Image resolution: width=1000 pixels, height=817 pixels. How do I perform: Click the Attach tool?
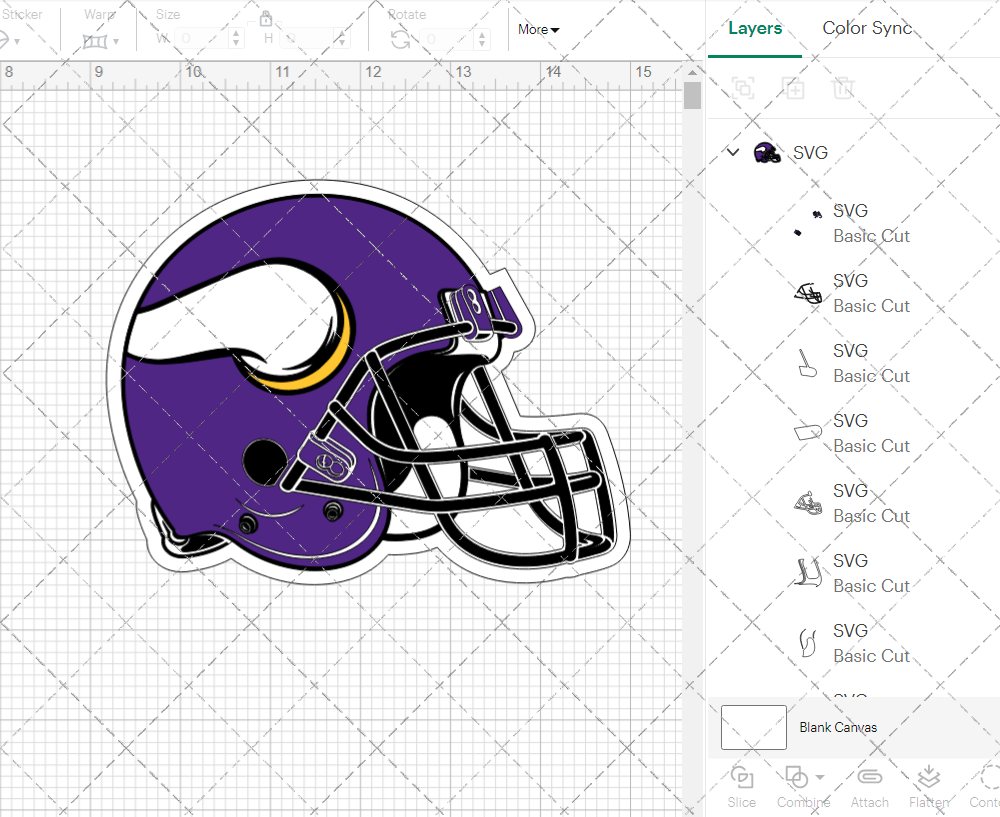869,787
